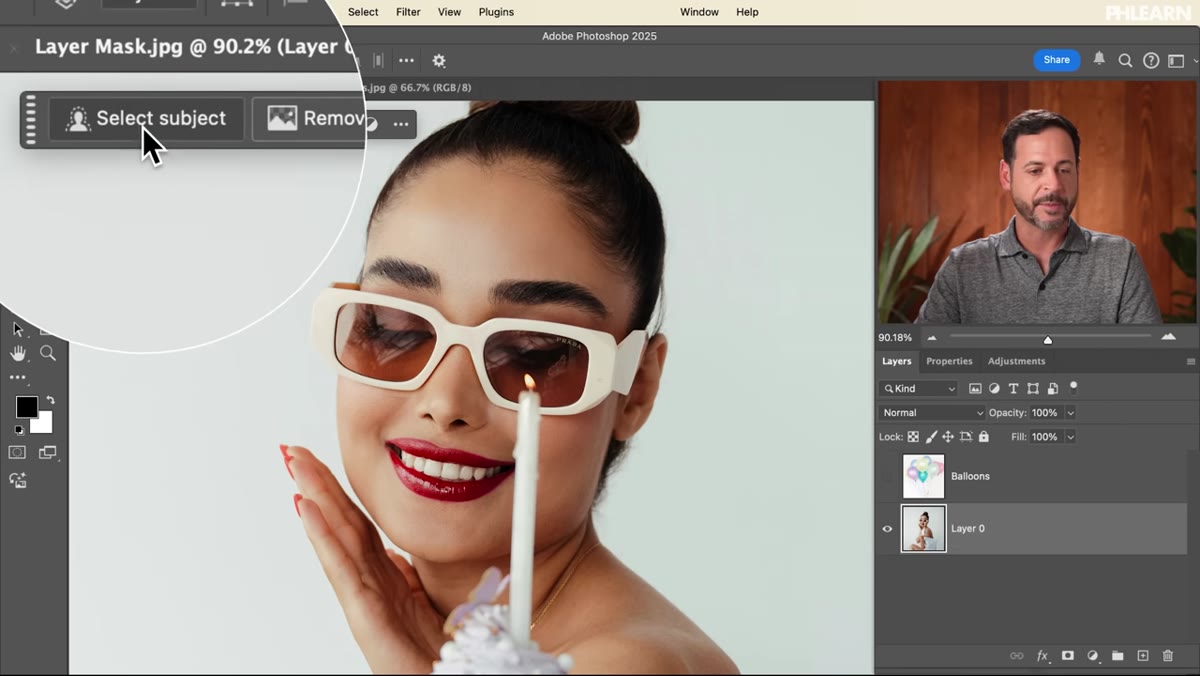Click the Navigator zoom out small mountains

pos(933,338)
